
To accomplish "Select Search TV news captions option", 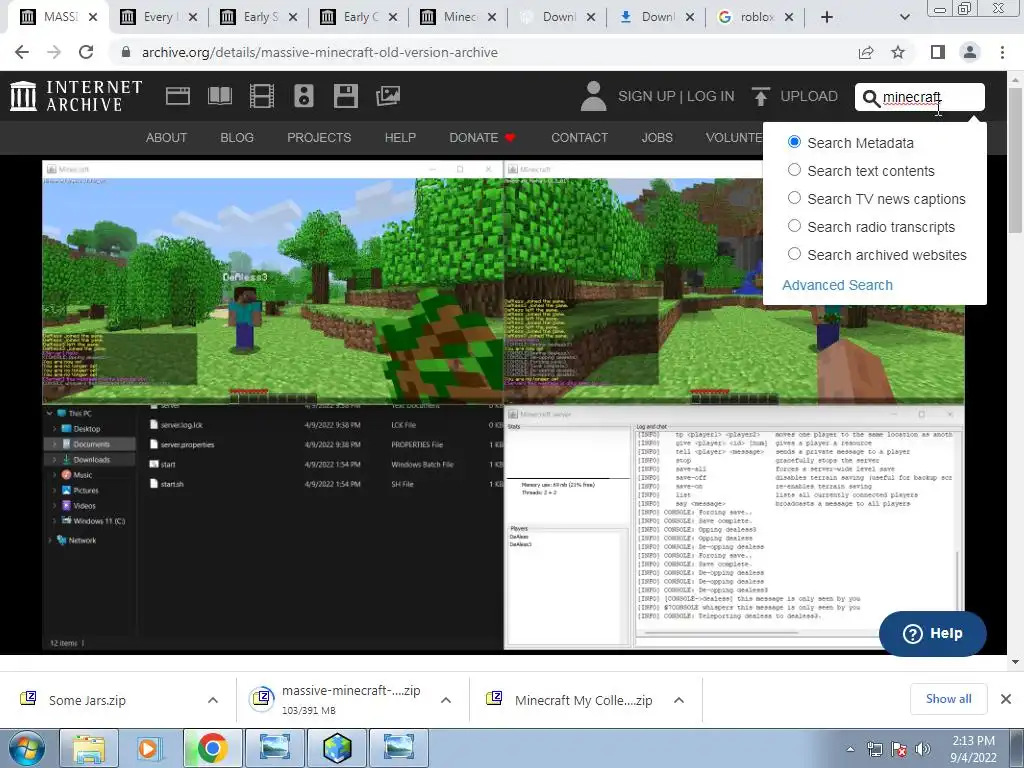I will [794, 198].
